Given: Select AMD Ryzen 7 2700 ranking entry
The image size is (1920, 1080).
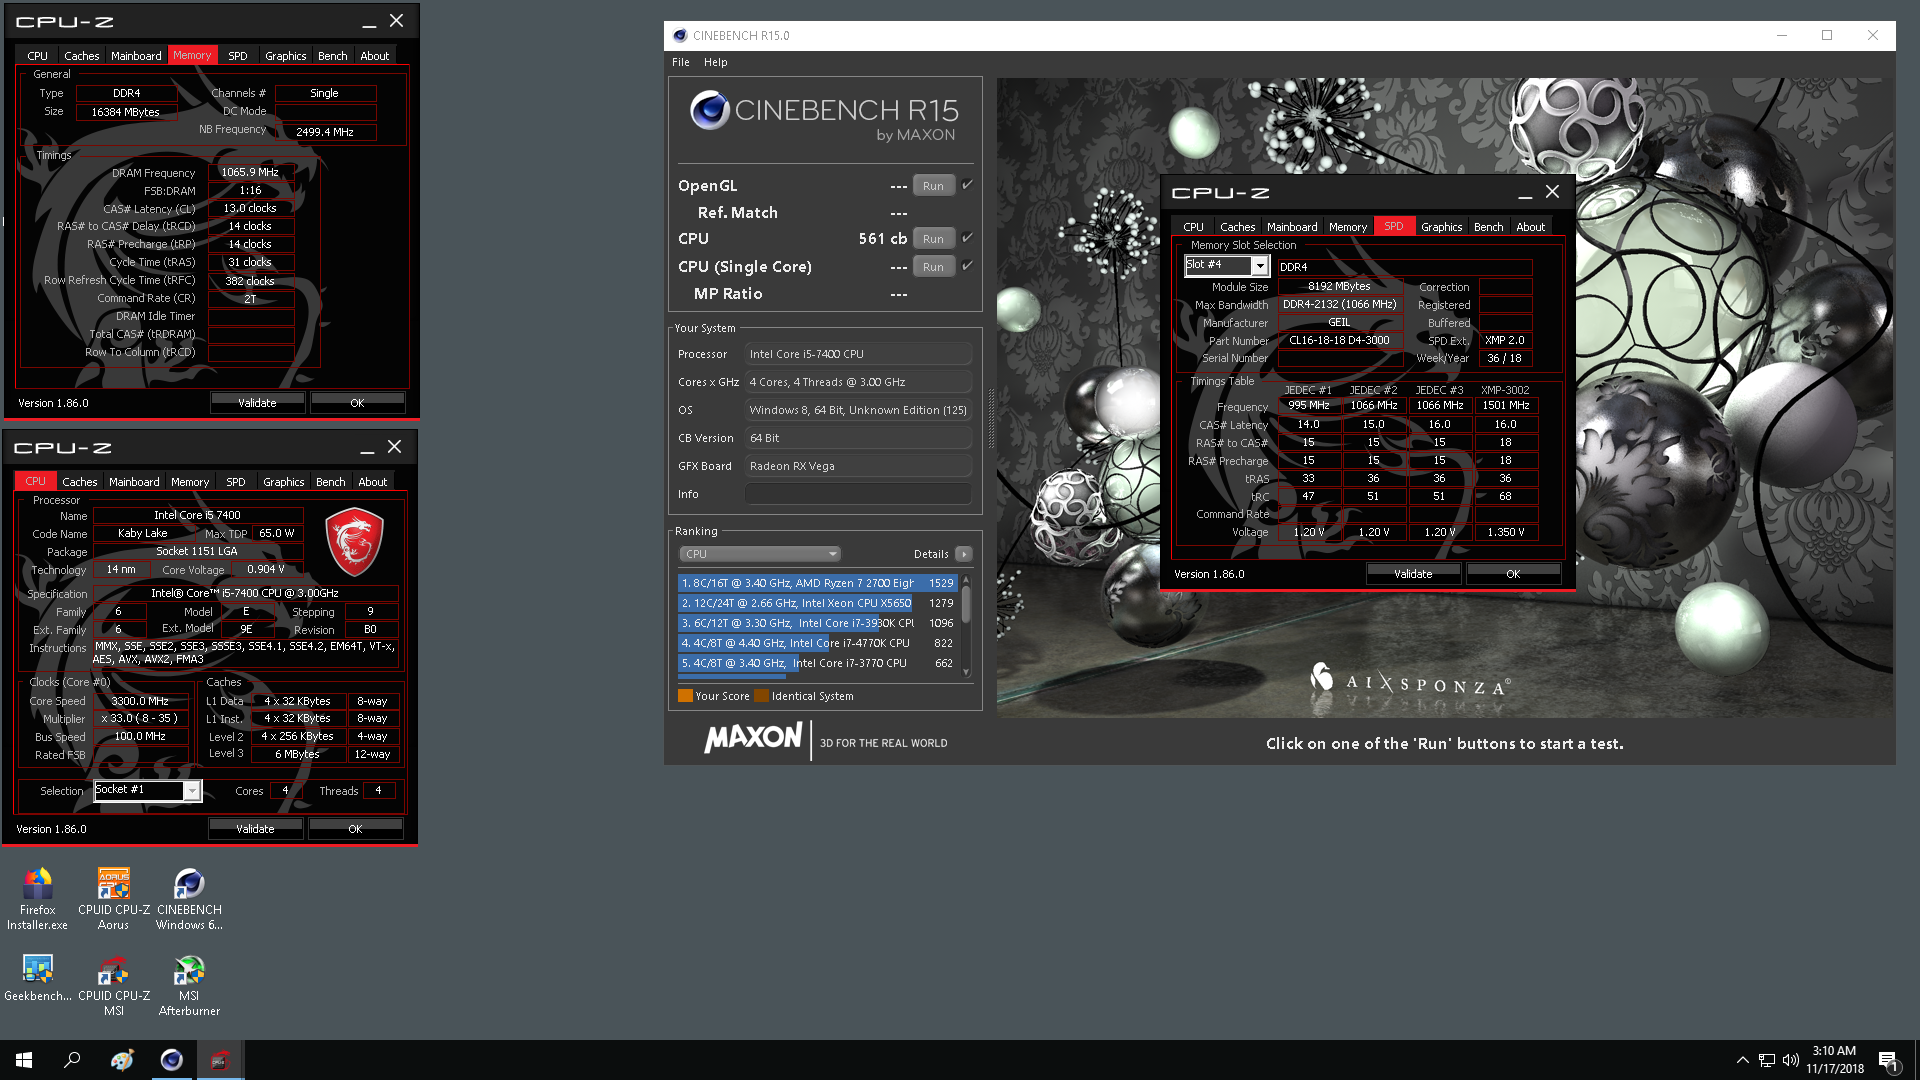Looking at the screenshot, I should tap(817, 583).
